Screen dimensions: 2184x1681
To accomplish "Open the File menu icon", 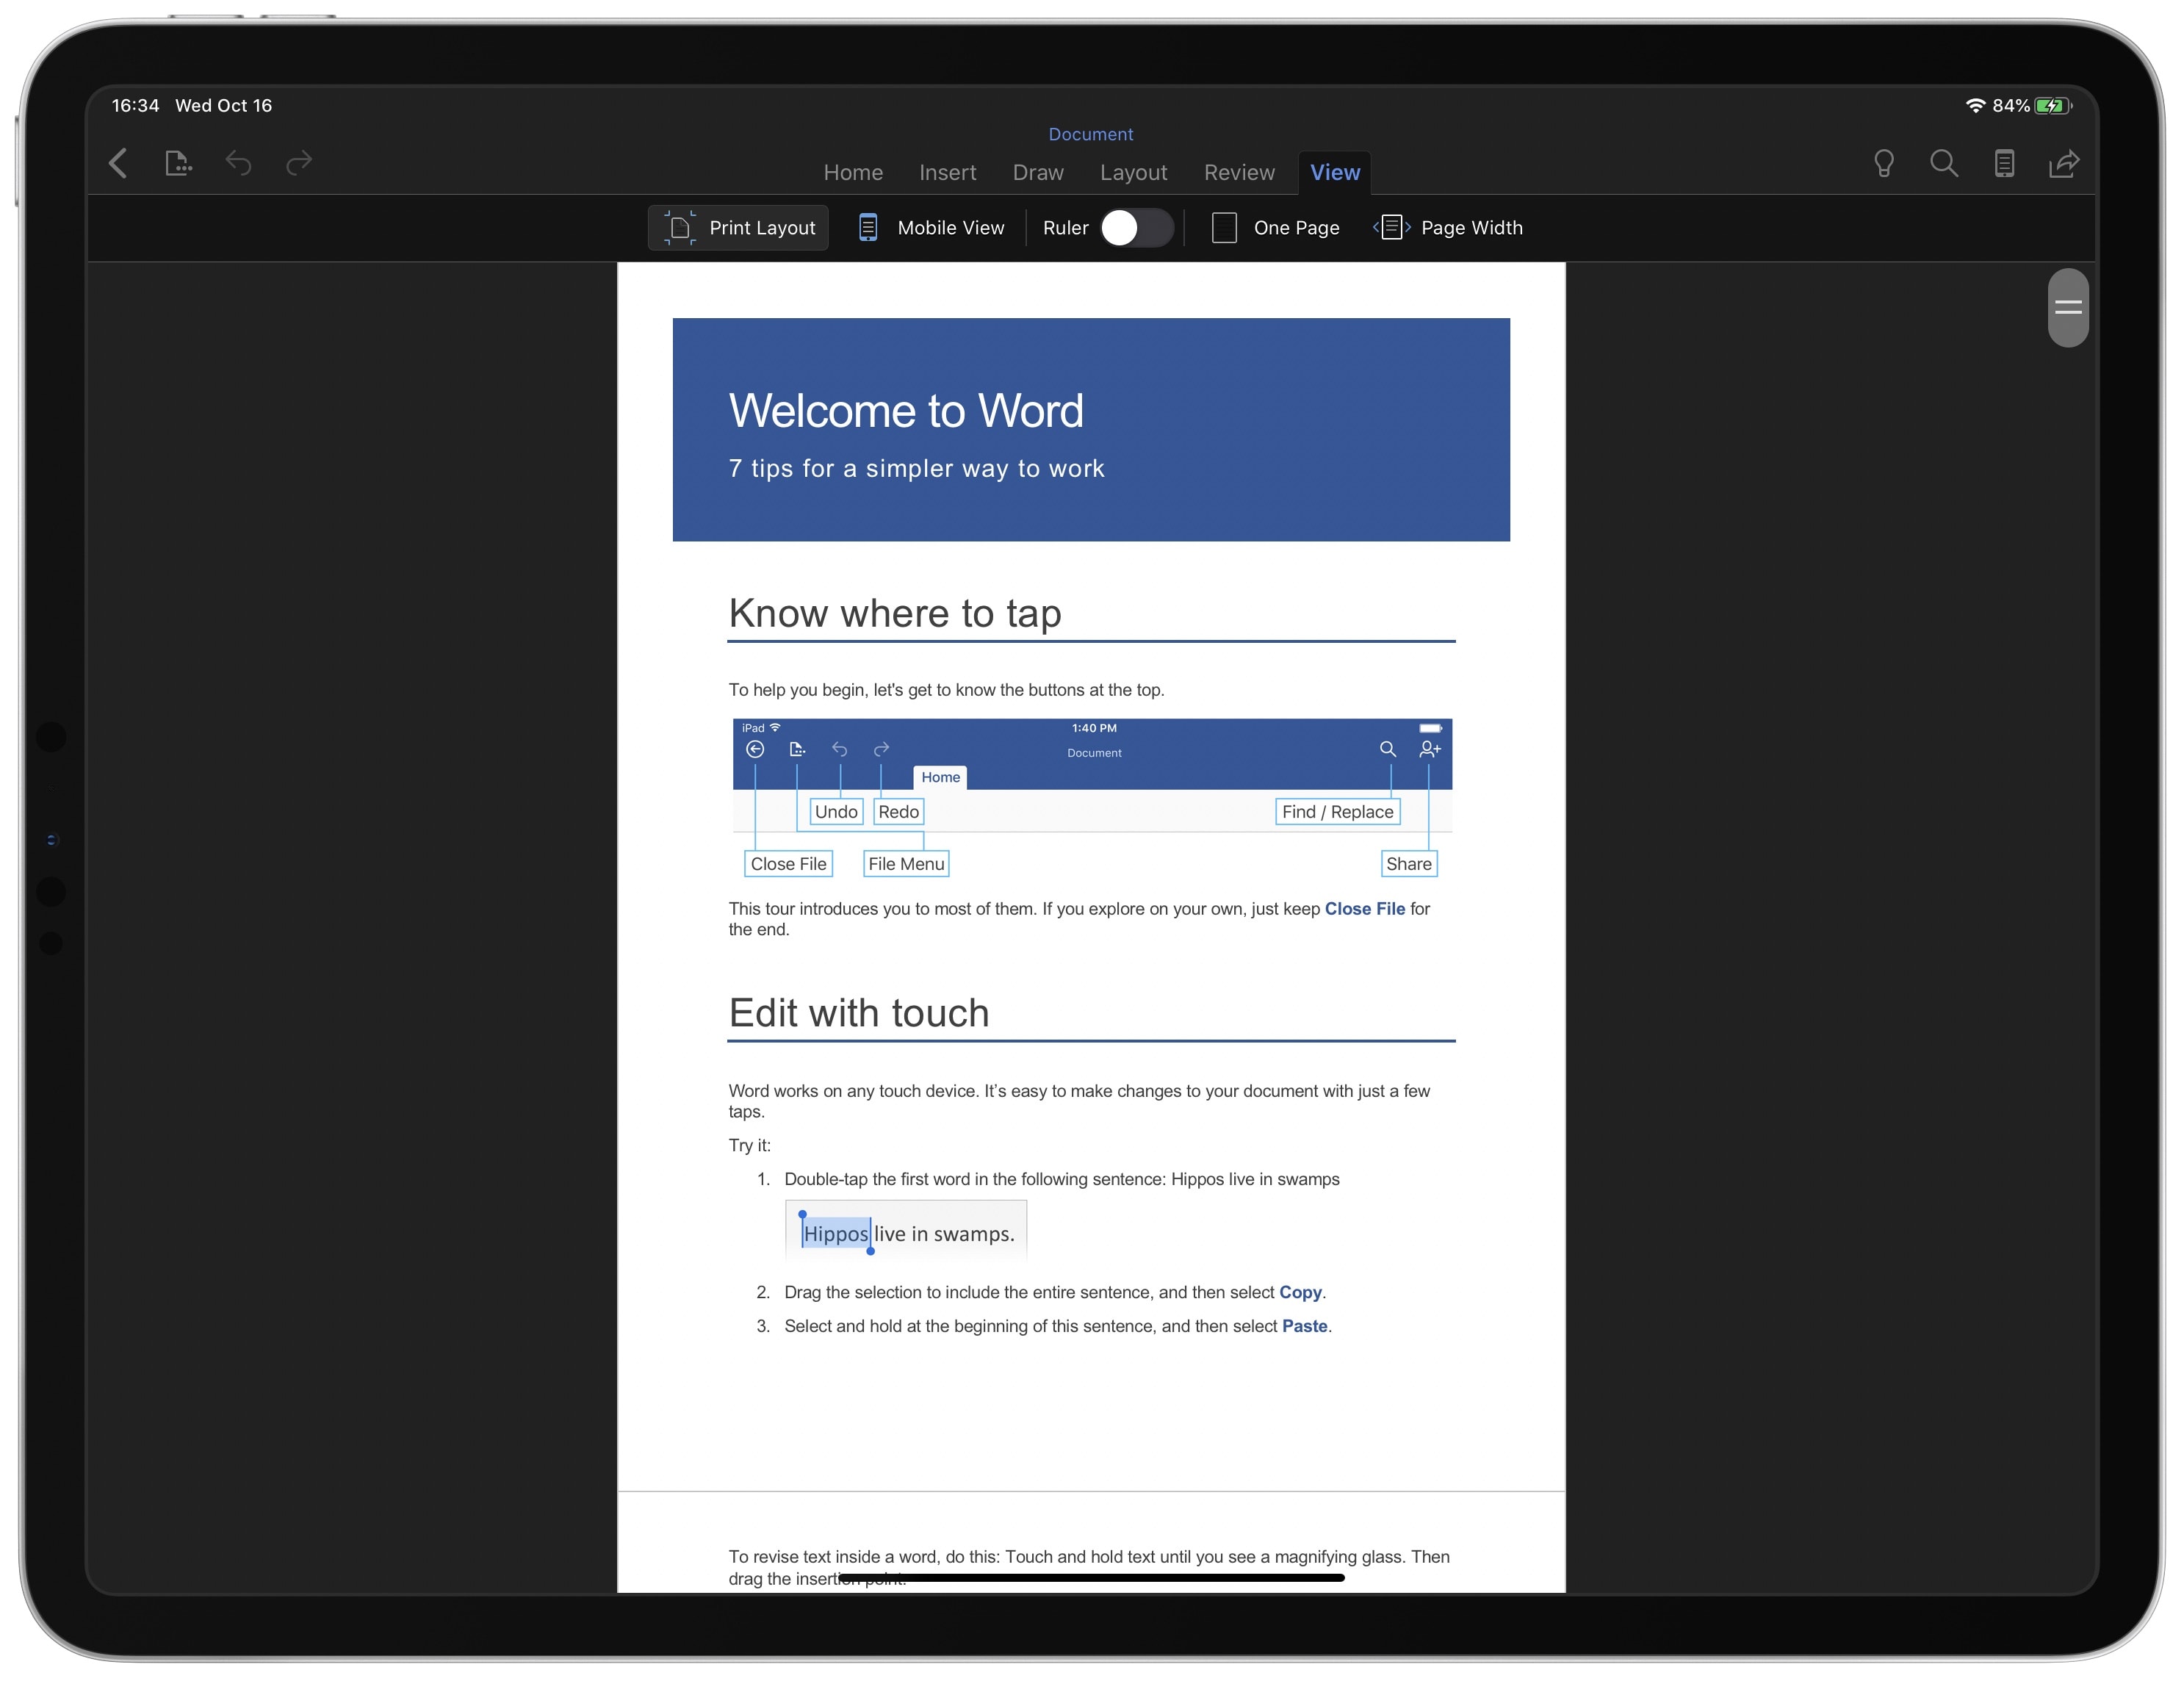I will (x=178, y=163).
